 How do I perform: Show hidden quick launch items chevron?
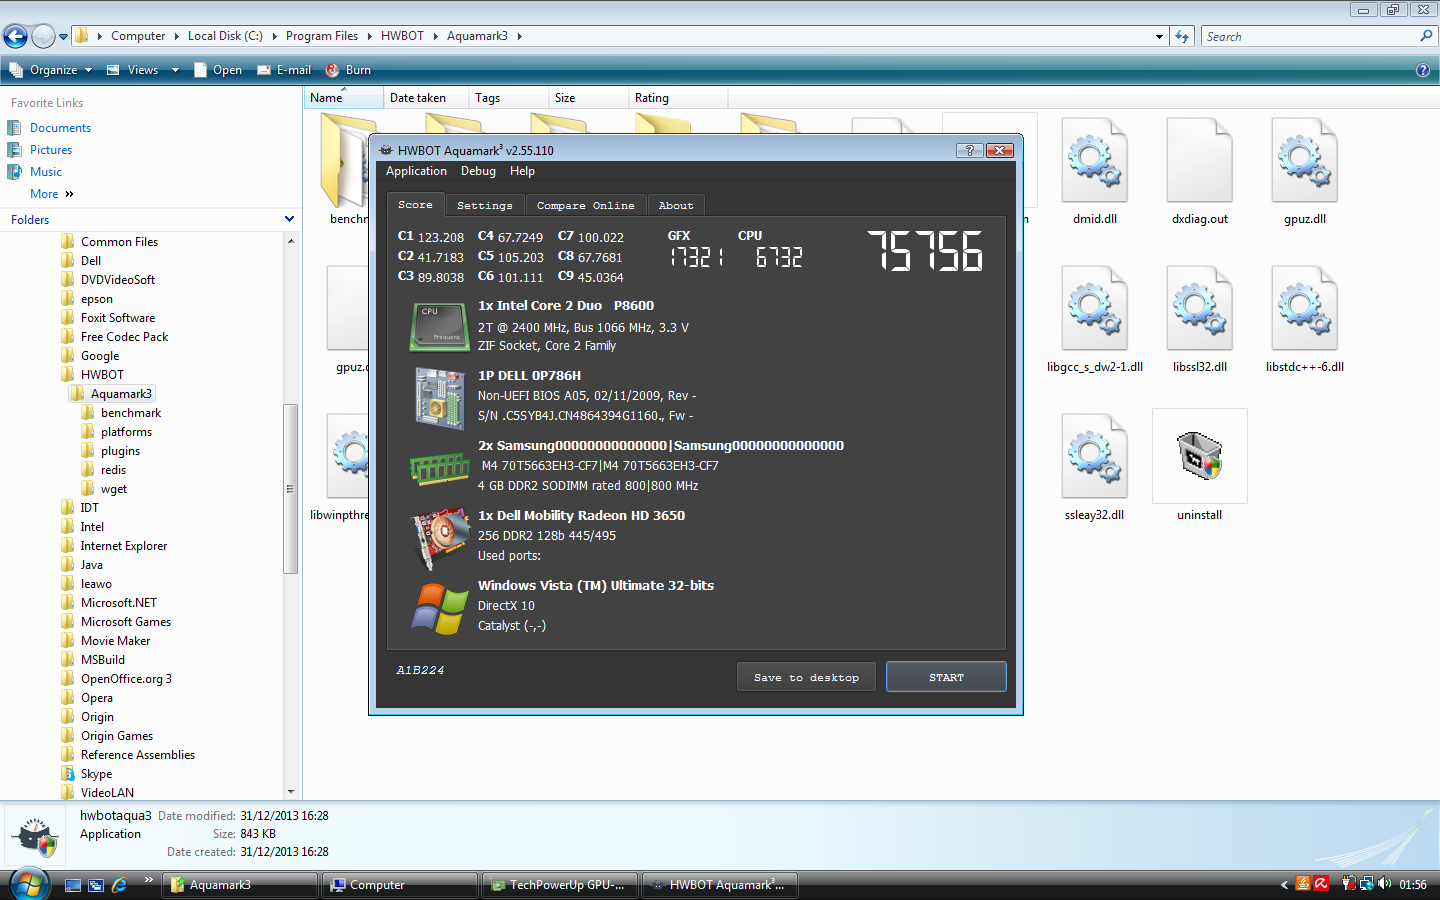tap(148, 880)
